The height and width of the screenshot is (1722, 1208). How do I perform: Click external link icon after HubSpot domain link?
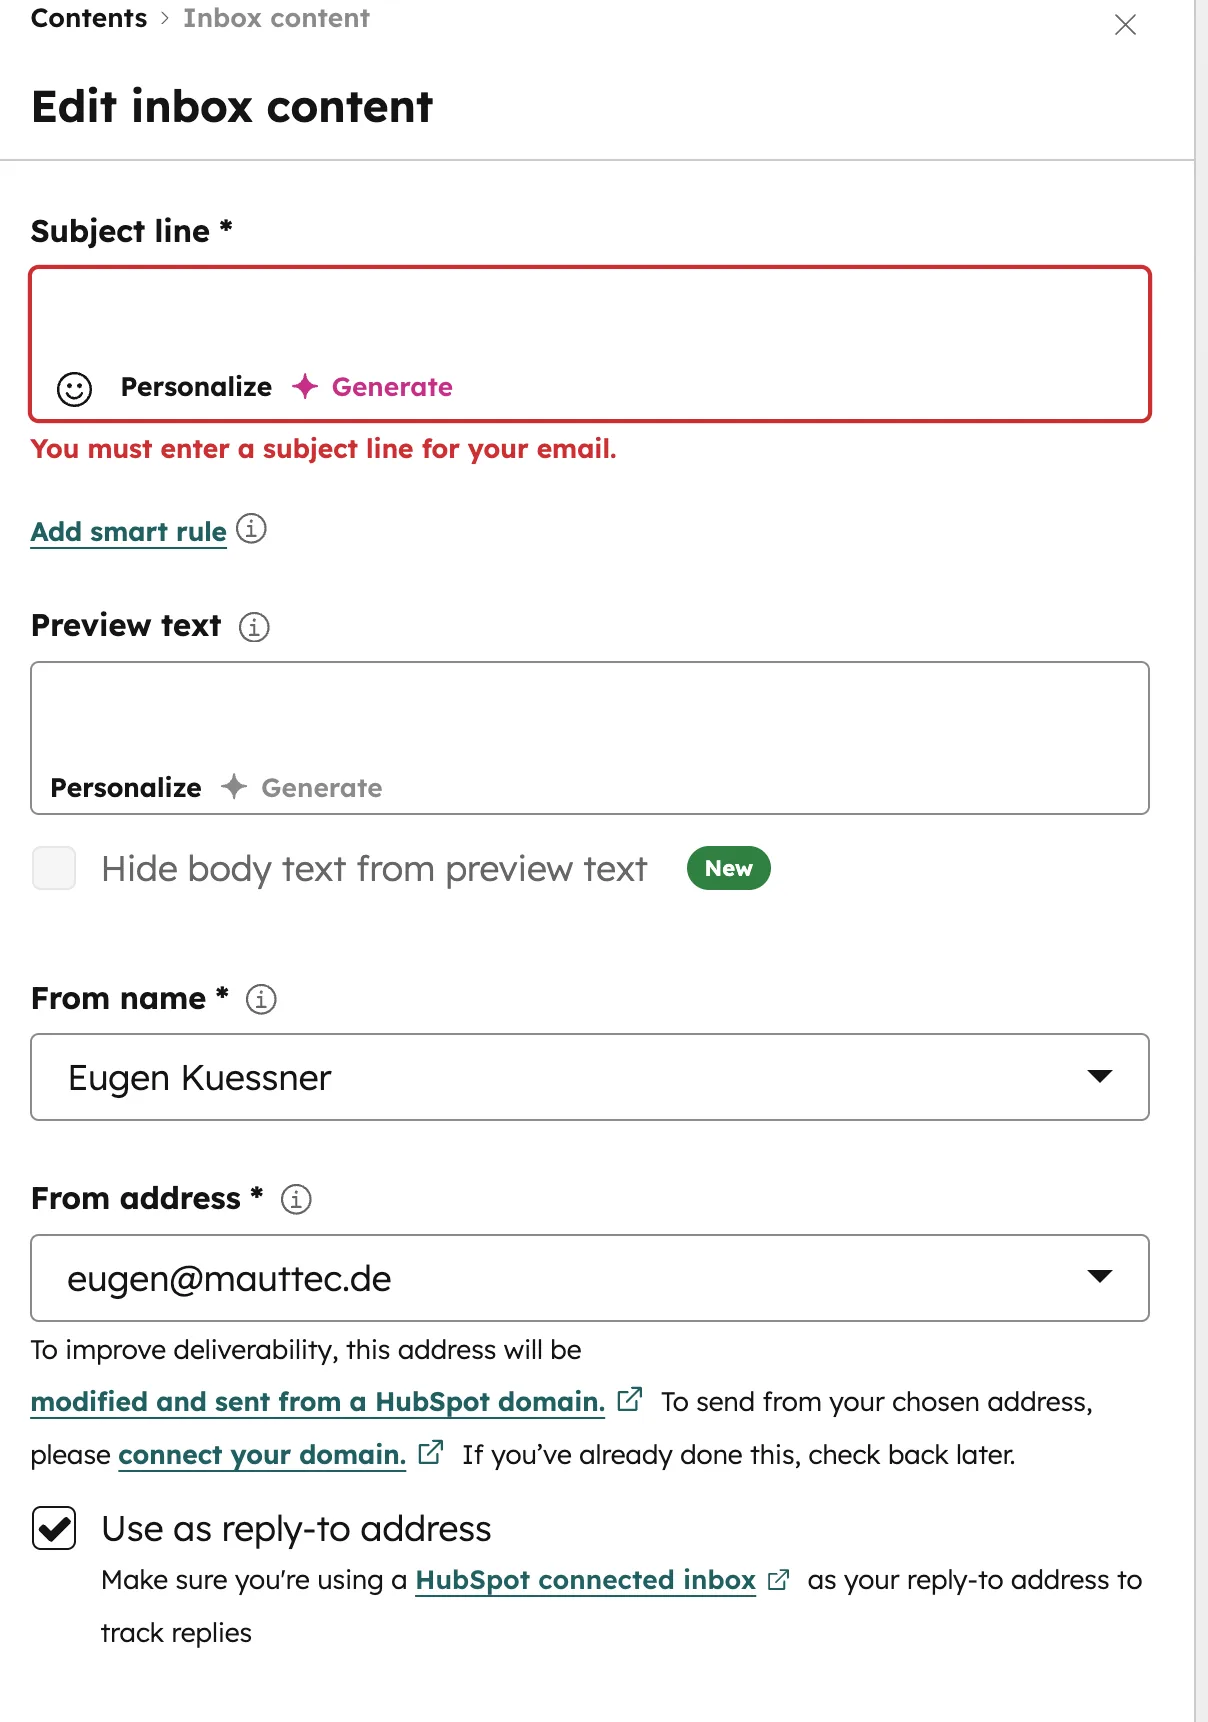click(631, 1399)
